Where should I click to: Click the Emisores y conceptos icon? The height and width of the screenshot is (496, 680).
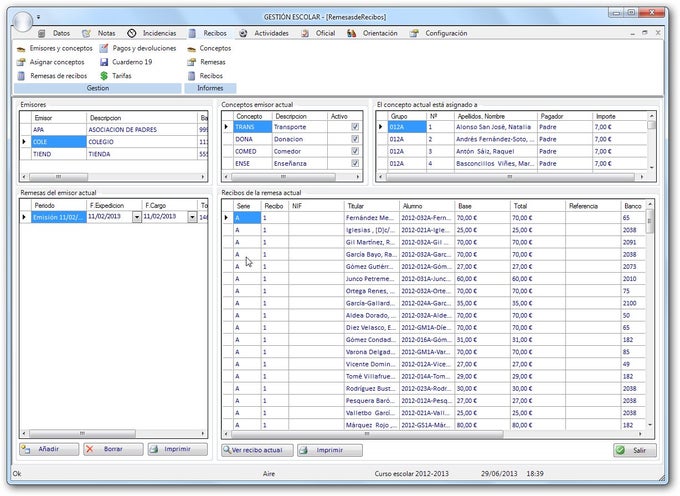[x=21, y=49]
